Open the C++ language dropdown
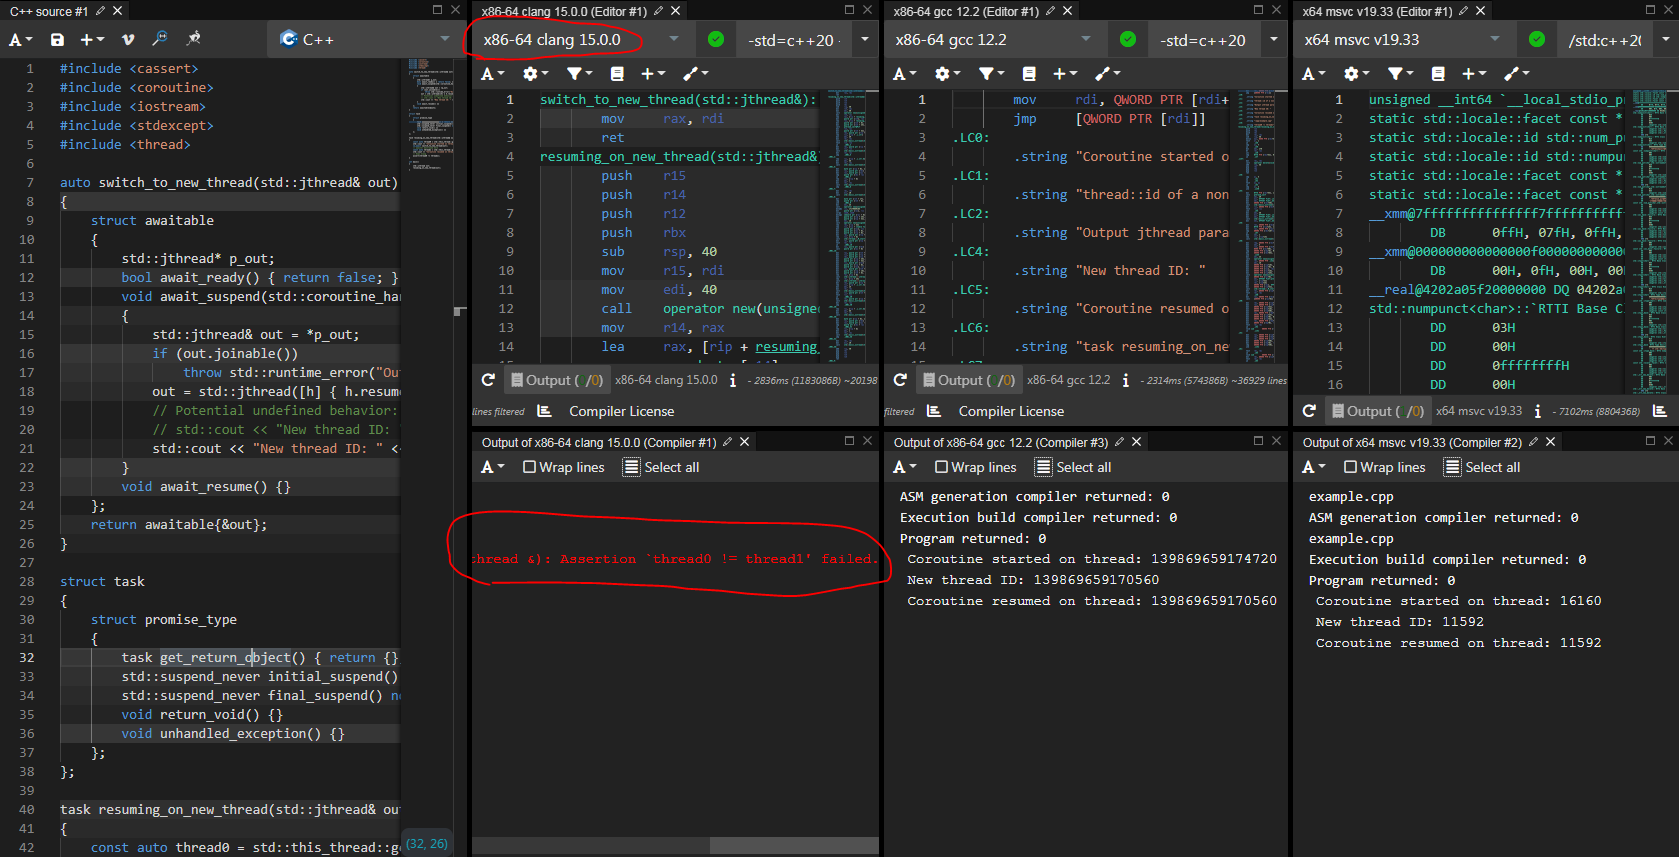This screenshot has width=1679, height=857. point(365,39)
